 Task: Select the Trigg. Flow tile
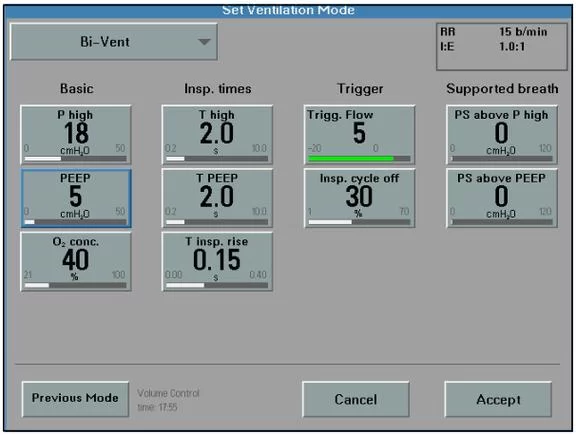[359, 134]
